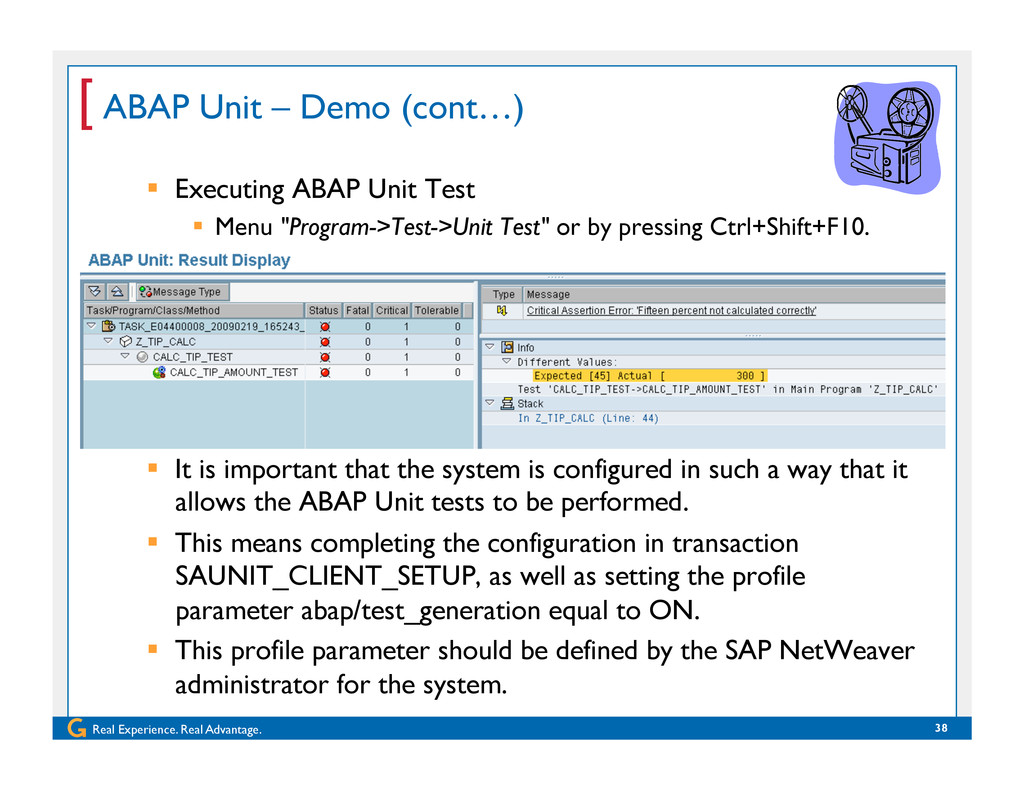This screenshot has width=1024, height=791.
Task: Click the class circle icon beside CALC_TIP_TEST
Action: pyautogui.click(x=142, y=357)
